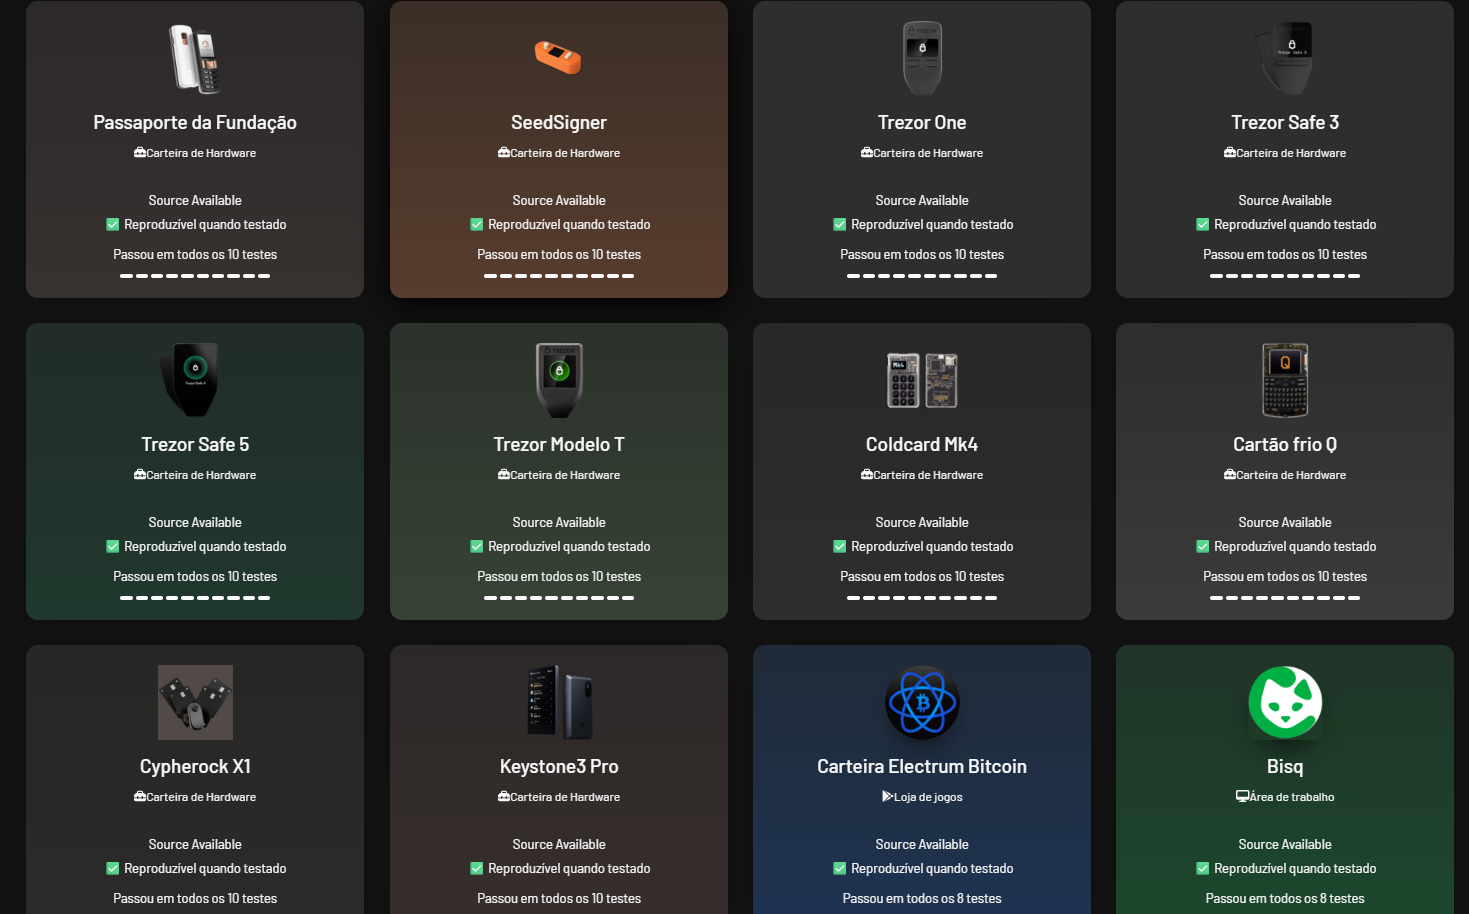
Task: Click 'Source Available' on Cypherock X1 card
Action: click(x=195, y=845)
